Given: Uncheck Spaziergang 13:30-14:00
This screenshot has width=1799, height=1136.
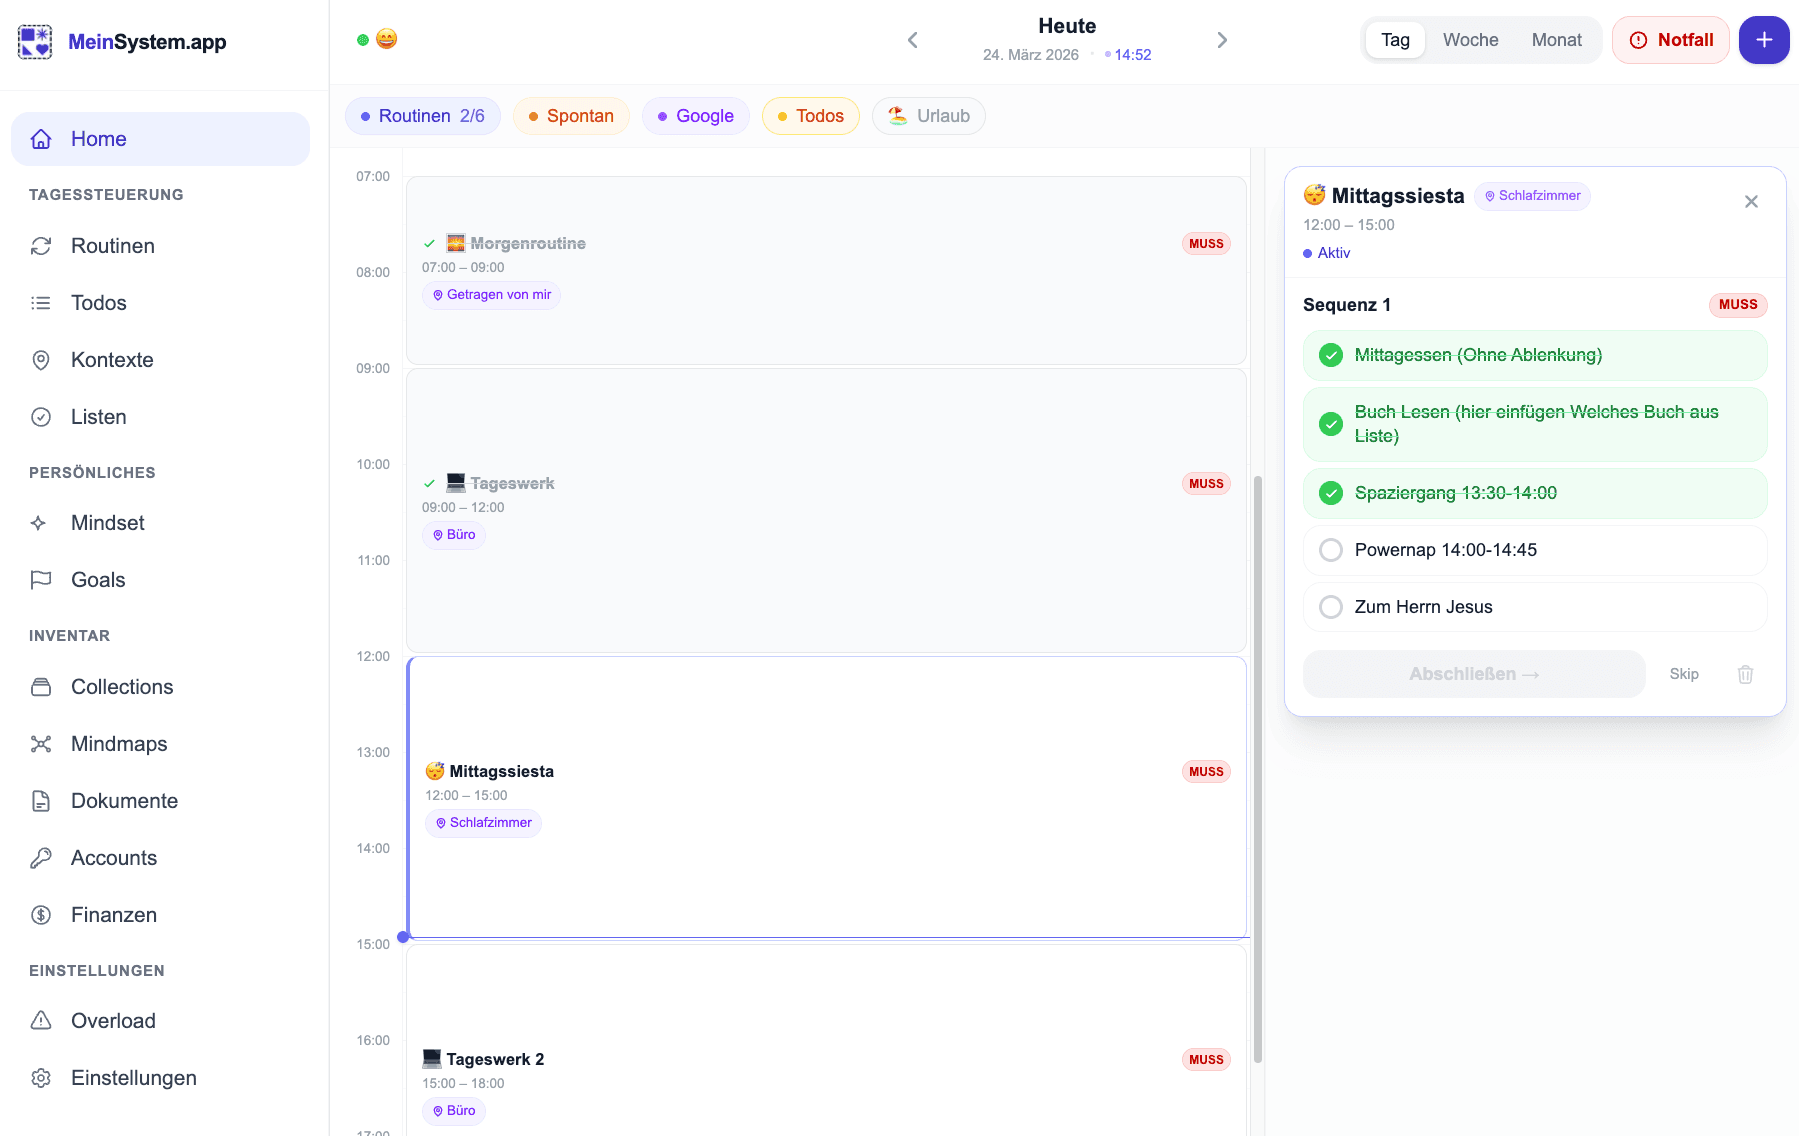Looking at the screenshot, I should click(1331, 493).
